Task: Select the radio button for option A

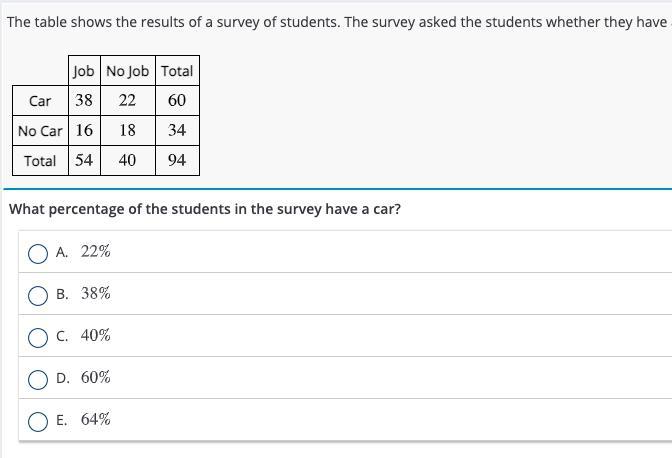Action: 38,253
